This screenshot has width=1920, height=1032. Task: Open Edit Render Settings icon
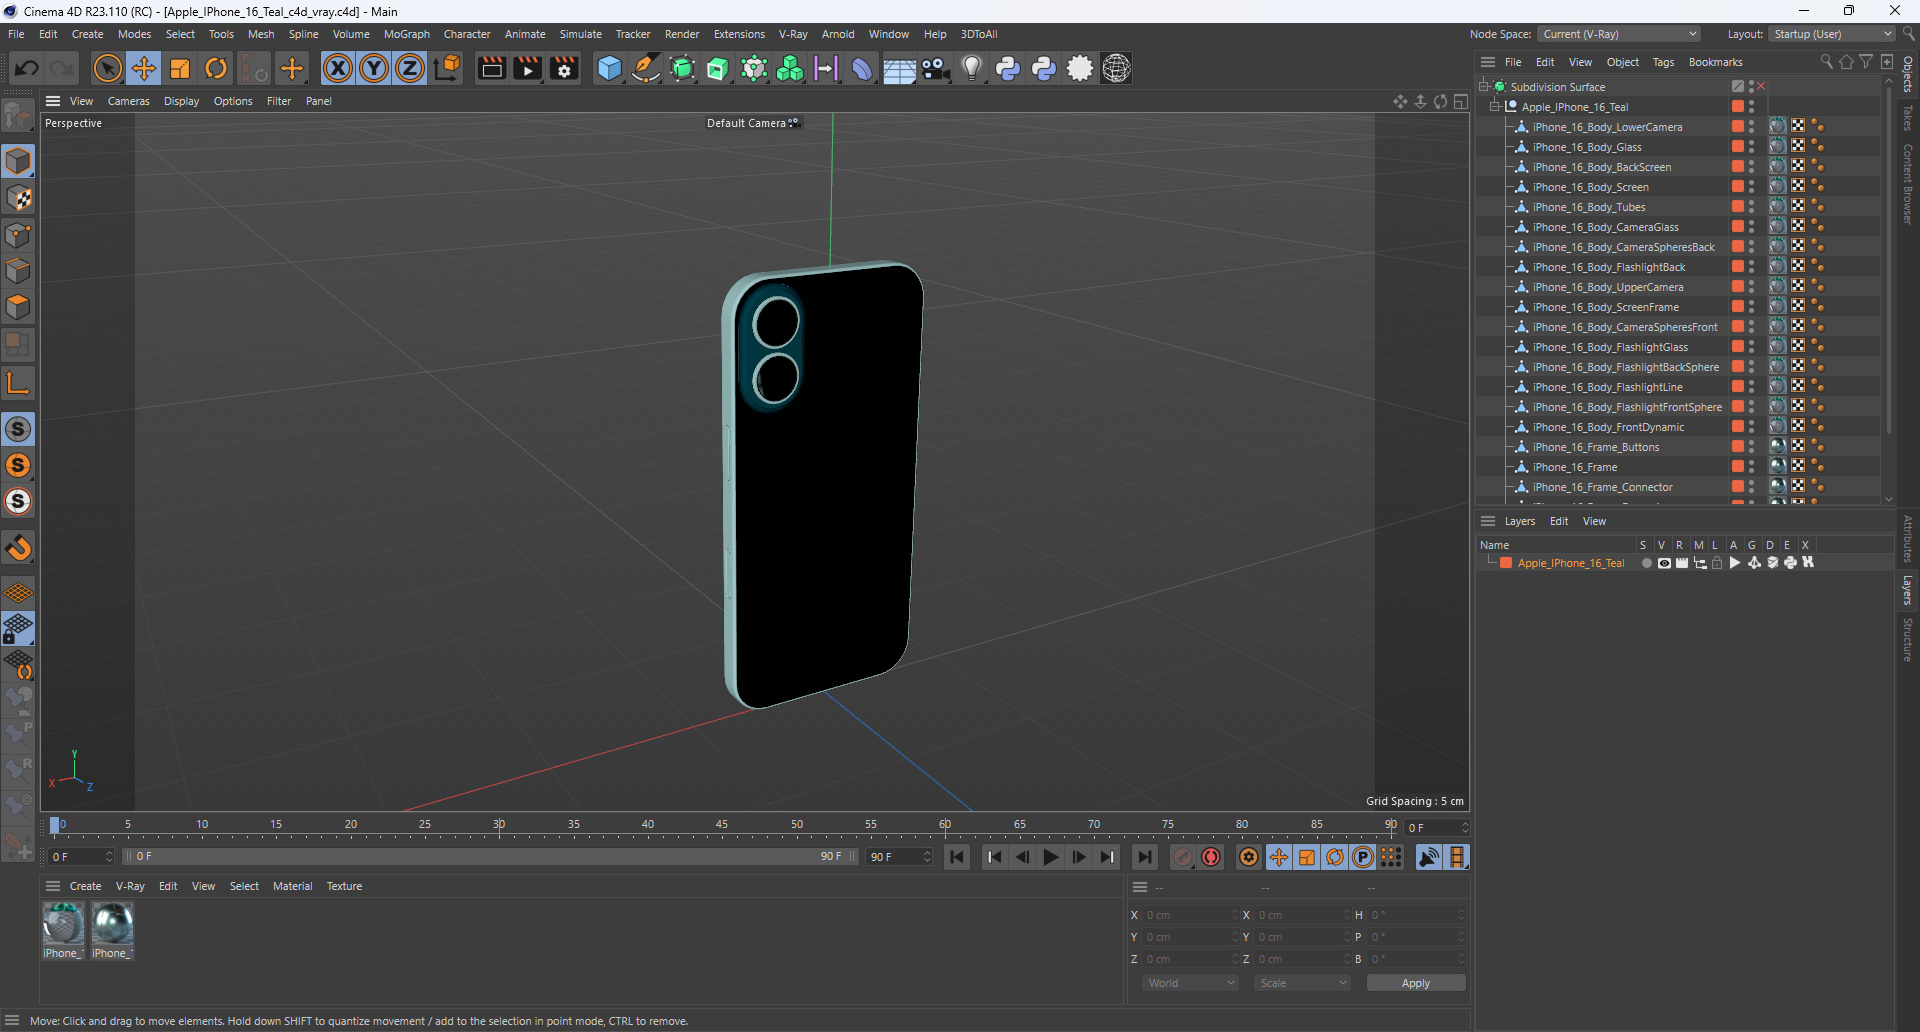point(564,68)
